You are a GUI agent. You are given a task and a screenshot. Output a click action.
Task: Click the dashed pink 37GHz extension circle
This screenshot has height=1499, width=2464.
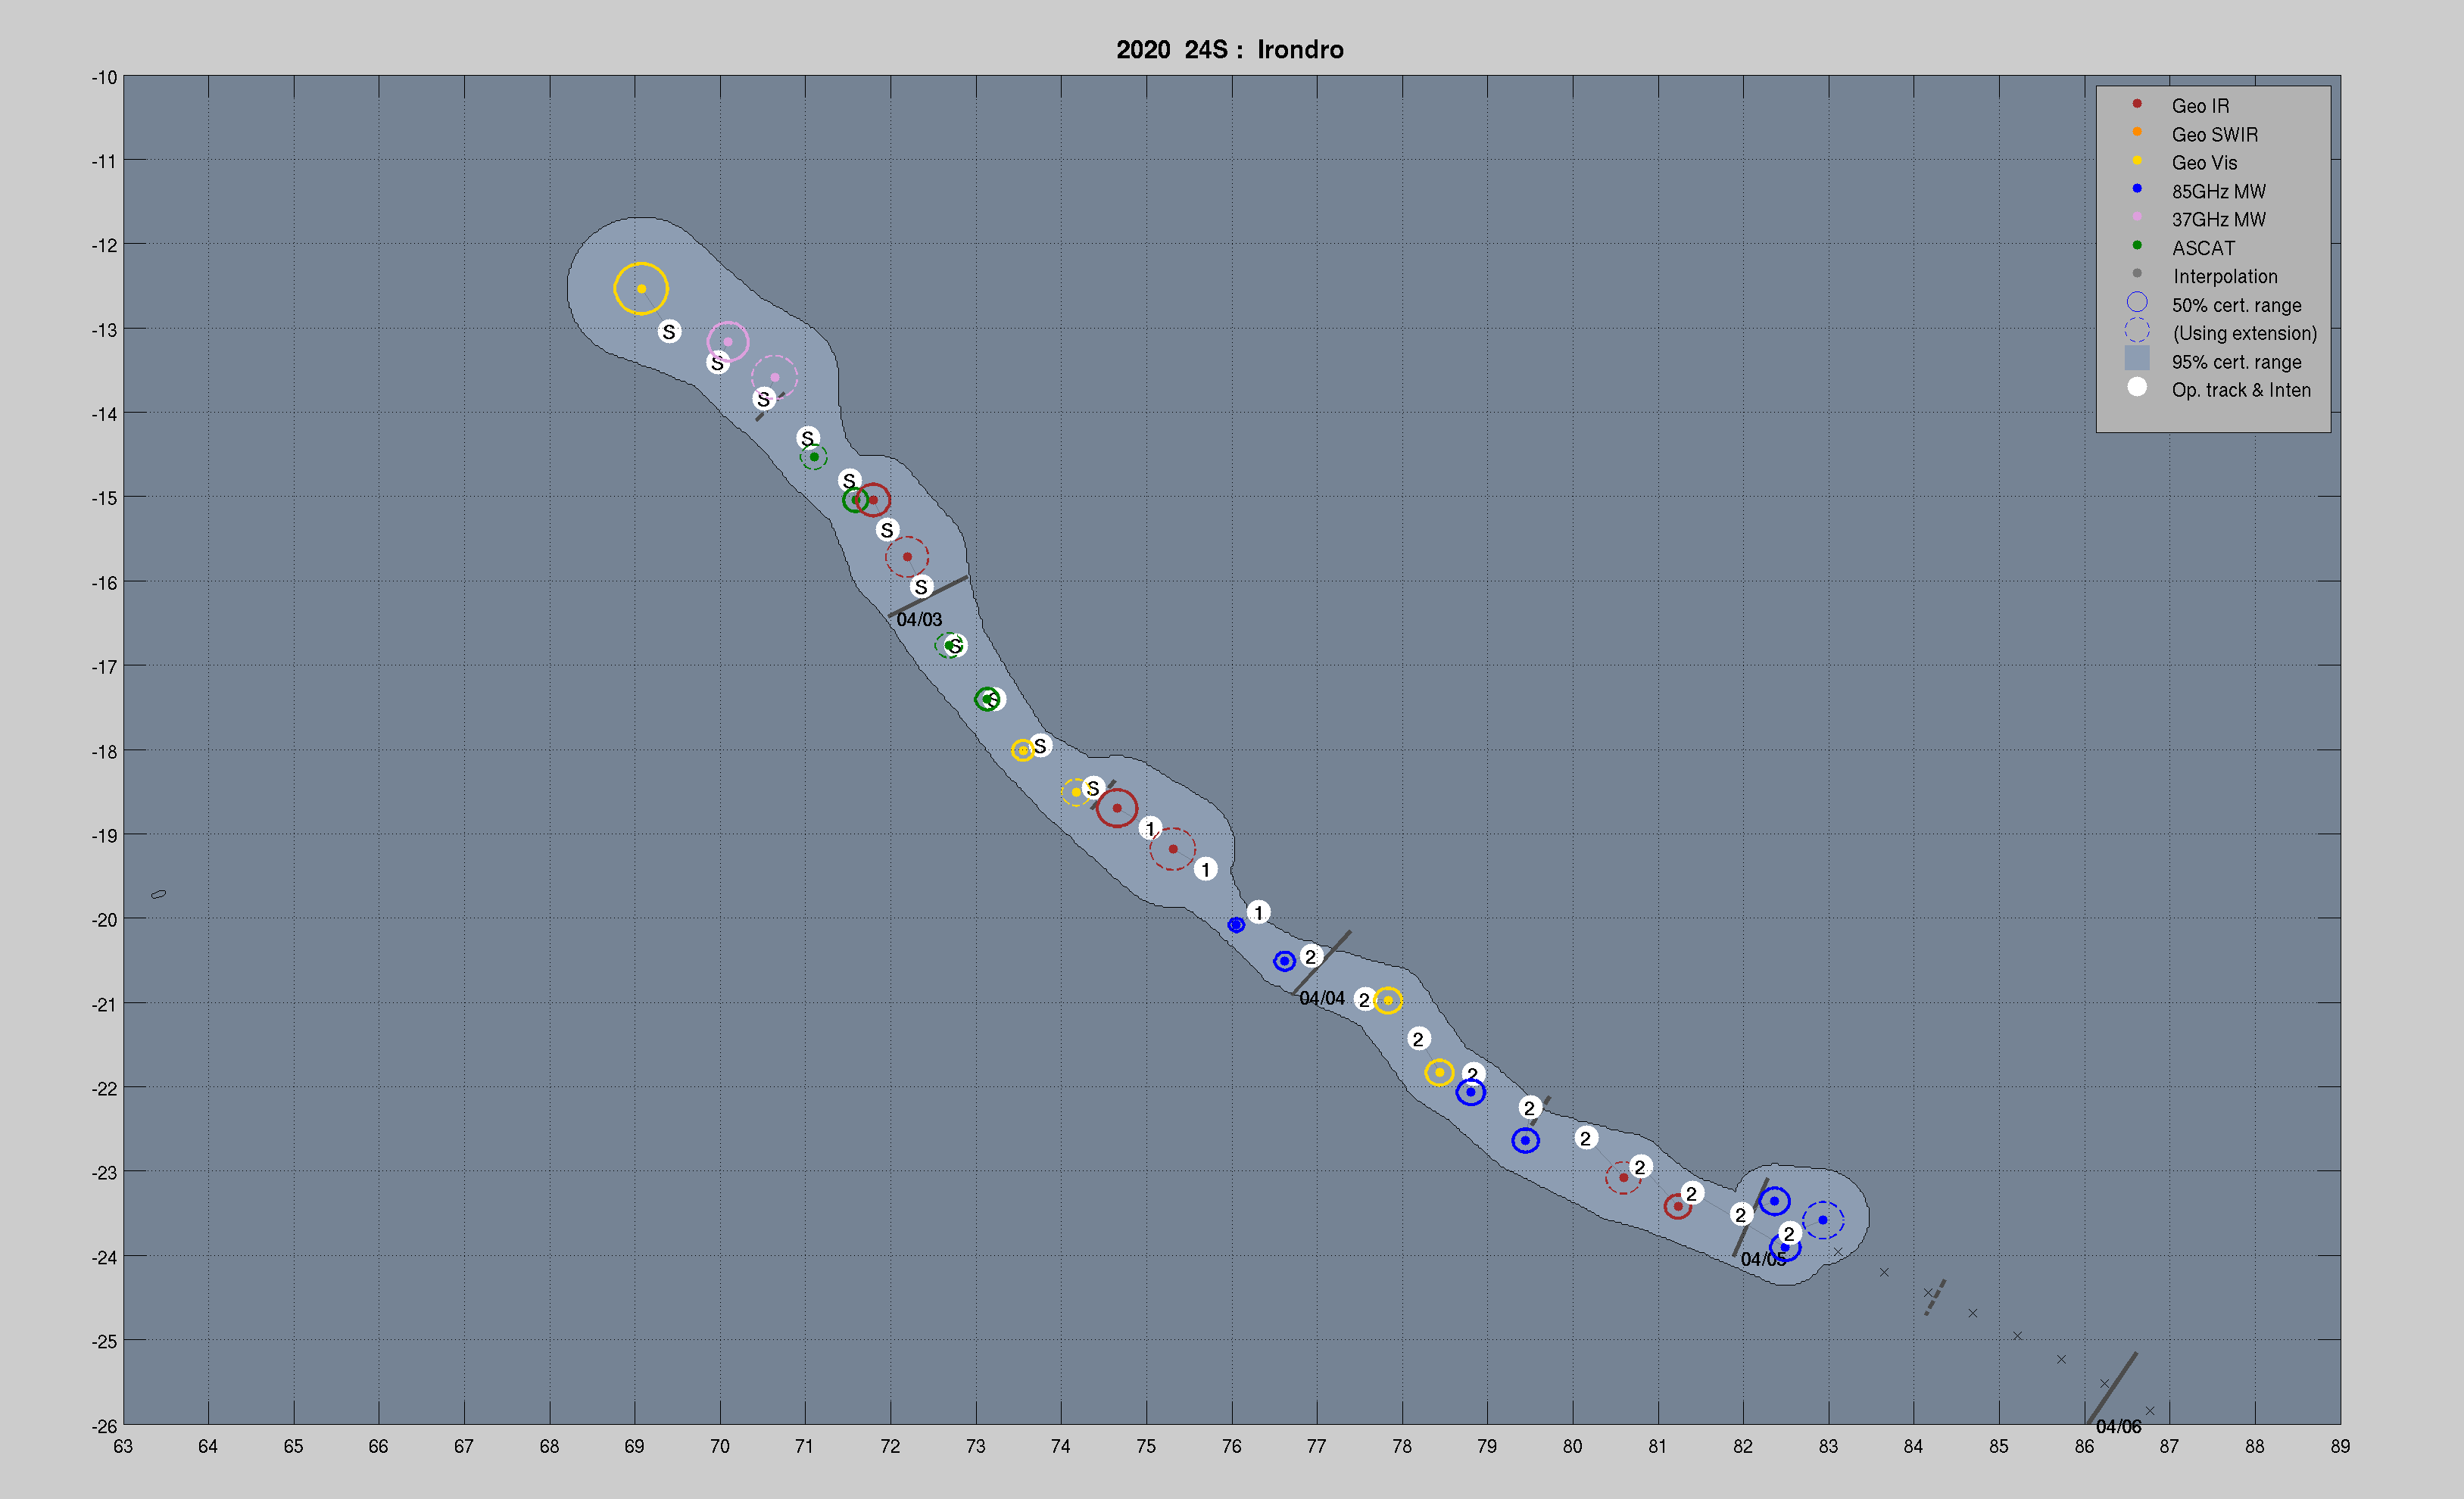pos(775,377)
